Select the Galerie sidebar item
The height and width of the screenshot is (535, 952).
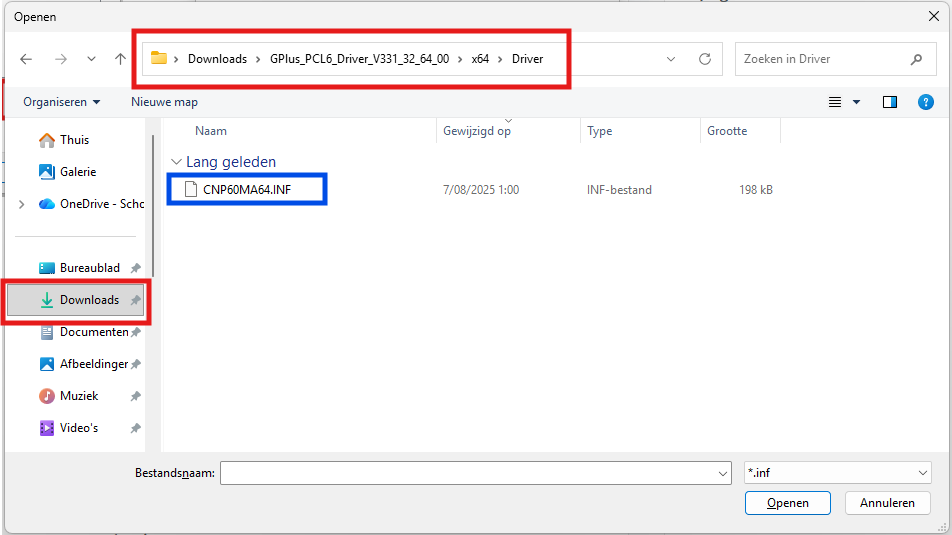click(77, 172)
